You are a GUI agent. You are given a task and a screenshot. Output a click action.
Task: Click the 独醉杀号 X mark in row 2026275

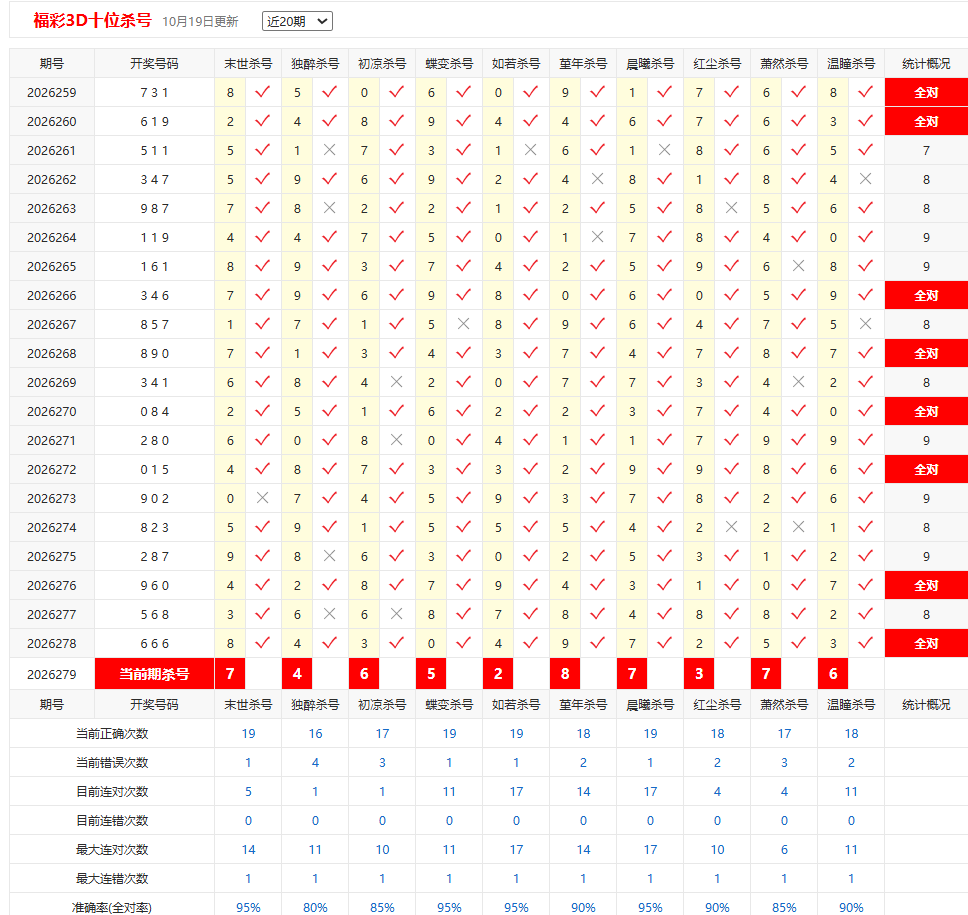point(330,556)
